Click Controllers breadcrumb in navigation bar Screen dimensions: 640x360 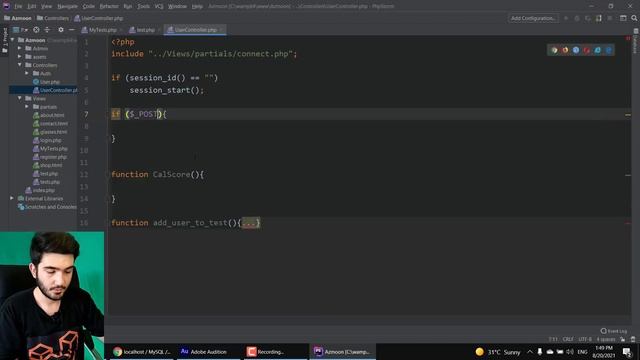click(x=53, y=18)
